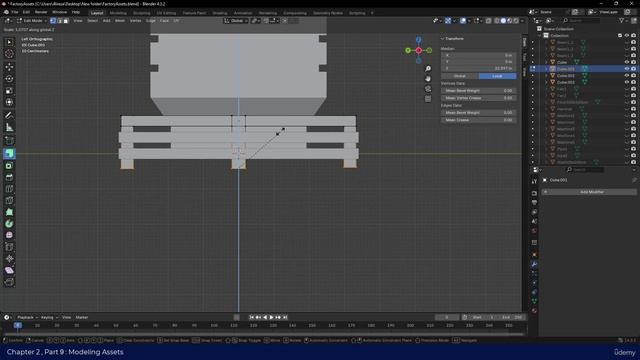Select the Loop Cut tool
This screenshot has height=360, width=640.
[9, 189]
